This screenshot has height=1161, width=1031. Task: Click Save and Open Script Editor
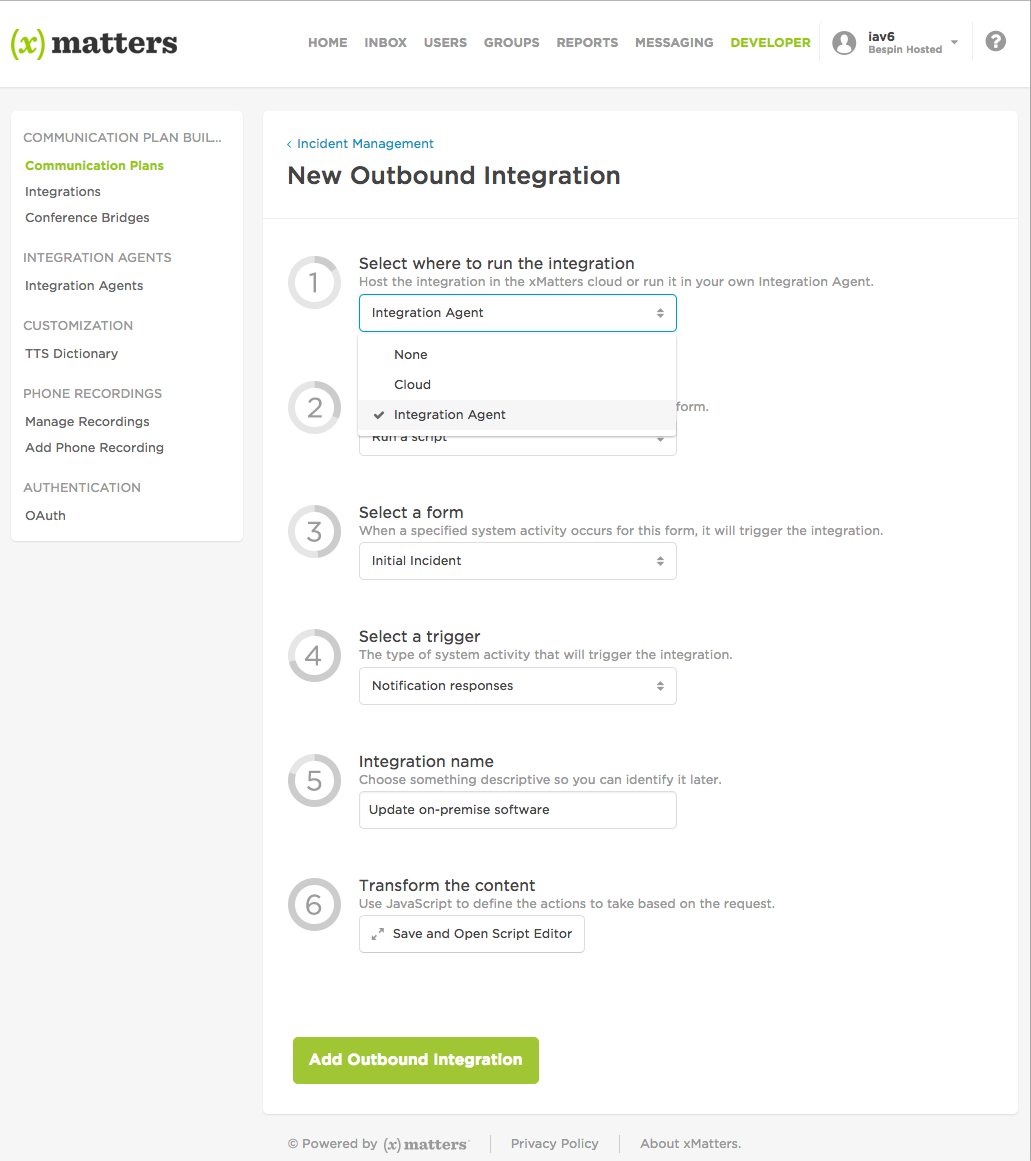(x=472, y=934)
